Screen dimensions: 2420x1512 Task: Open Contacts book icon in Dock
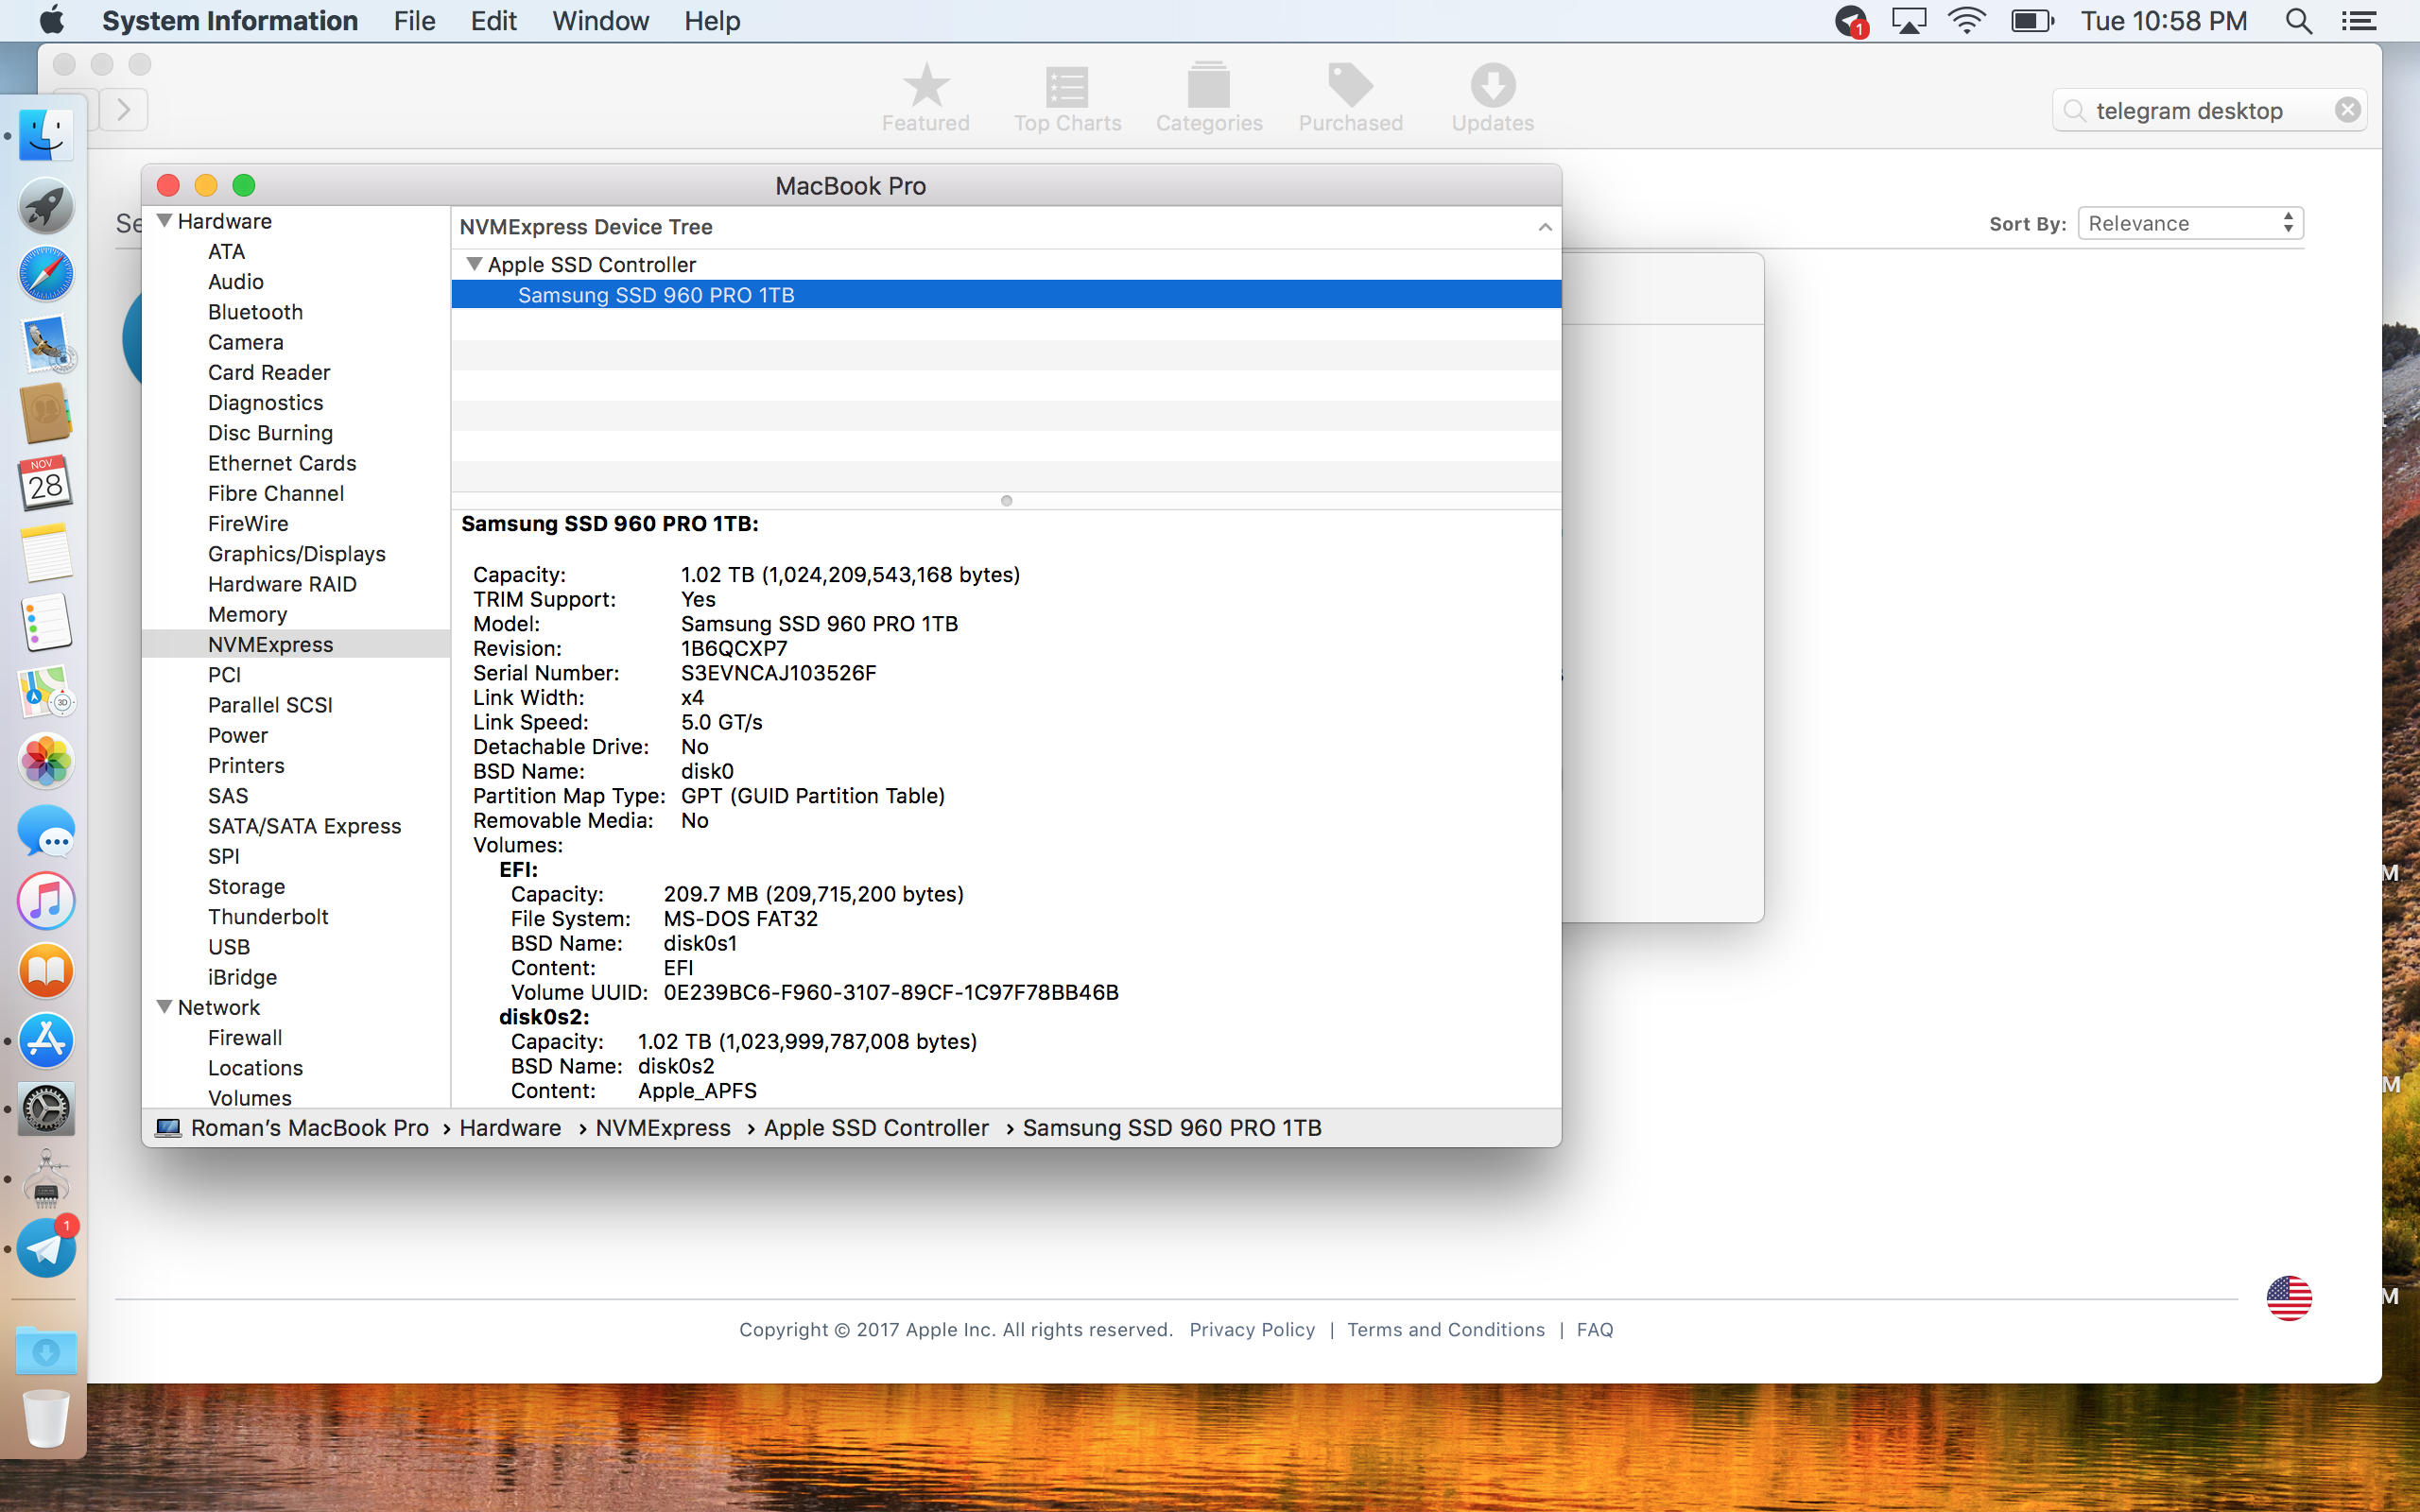click(x=46, y=413)
